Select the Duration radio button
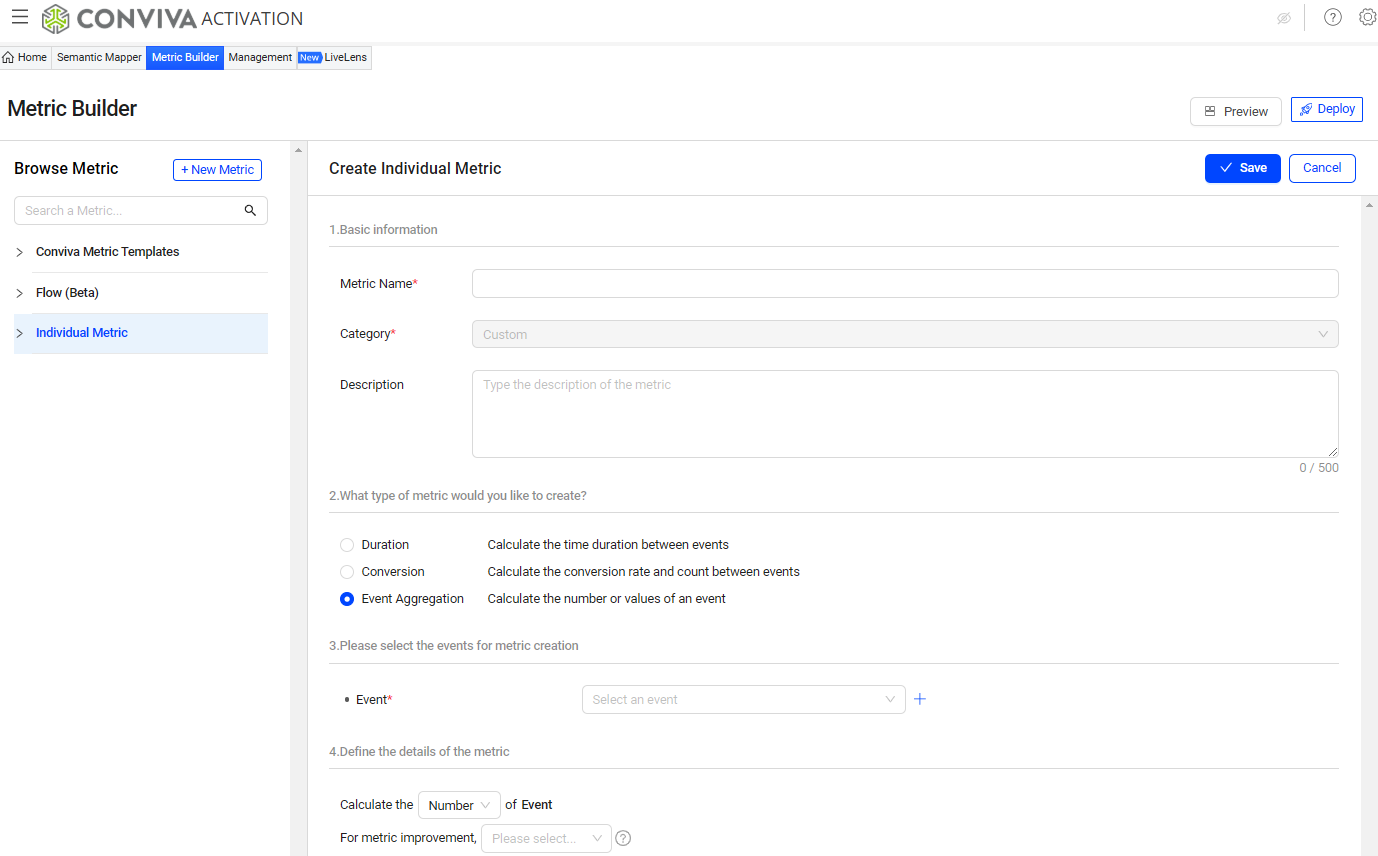Viewport: 1378px width, 856px height. tap(347, 545)
